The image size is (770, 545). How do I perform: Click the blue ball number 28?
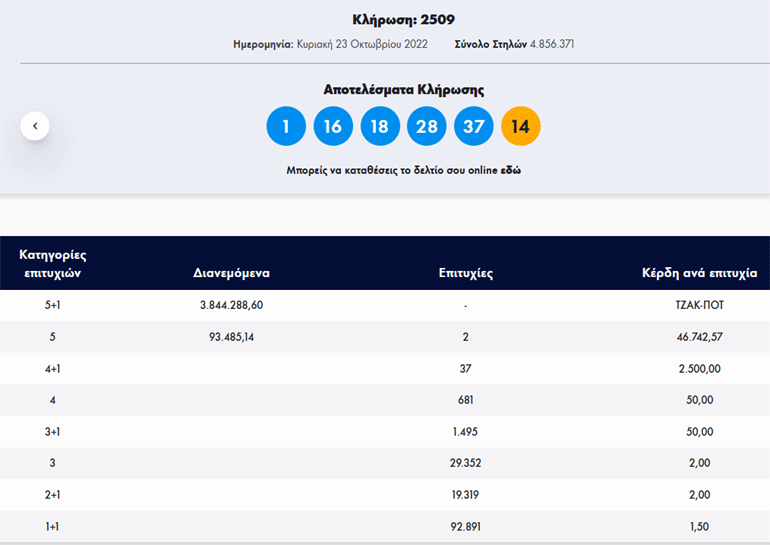tap(427, 126)
